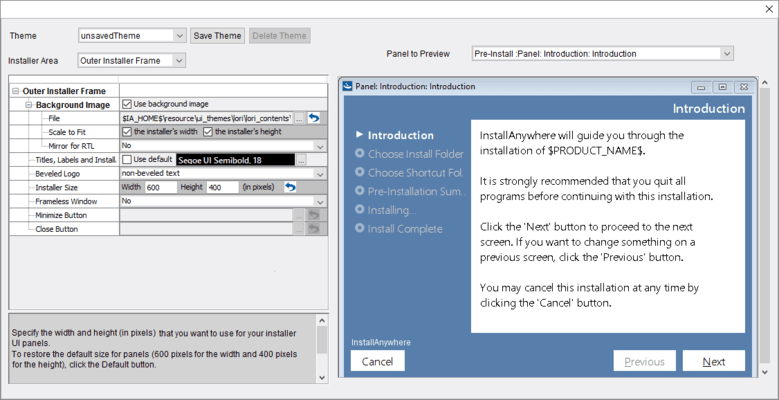Select the Installer Size property row label
This screenshot has height=400, width=779.
coord(57,188)
